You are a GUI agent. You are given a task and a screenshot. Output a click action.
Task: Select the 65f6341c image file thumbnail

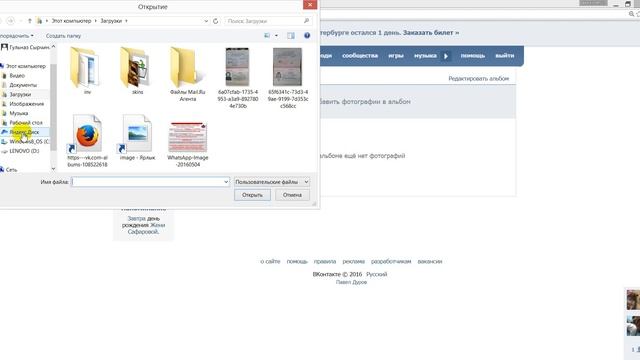tap(288, 78)
